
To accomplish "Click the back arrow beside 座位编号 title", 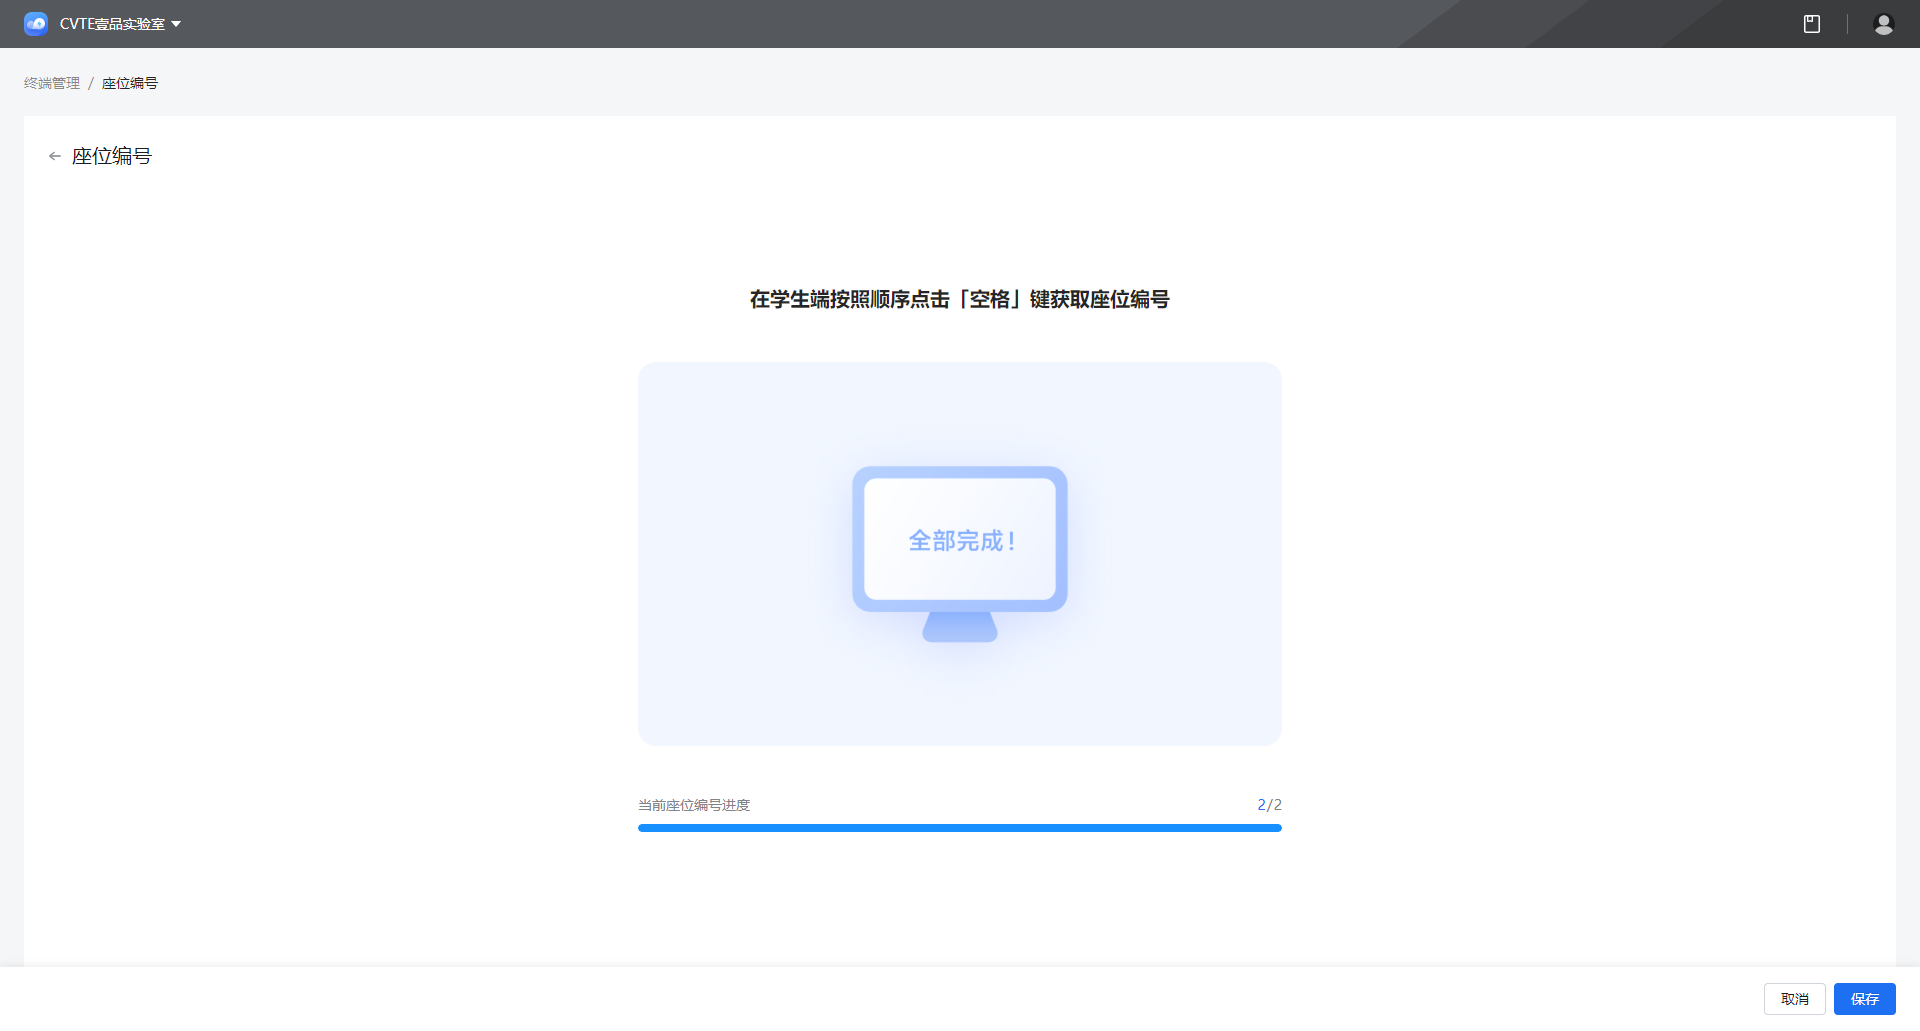I will click(54, 156).
